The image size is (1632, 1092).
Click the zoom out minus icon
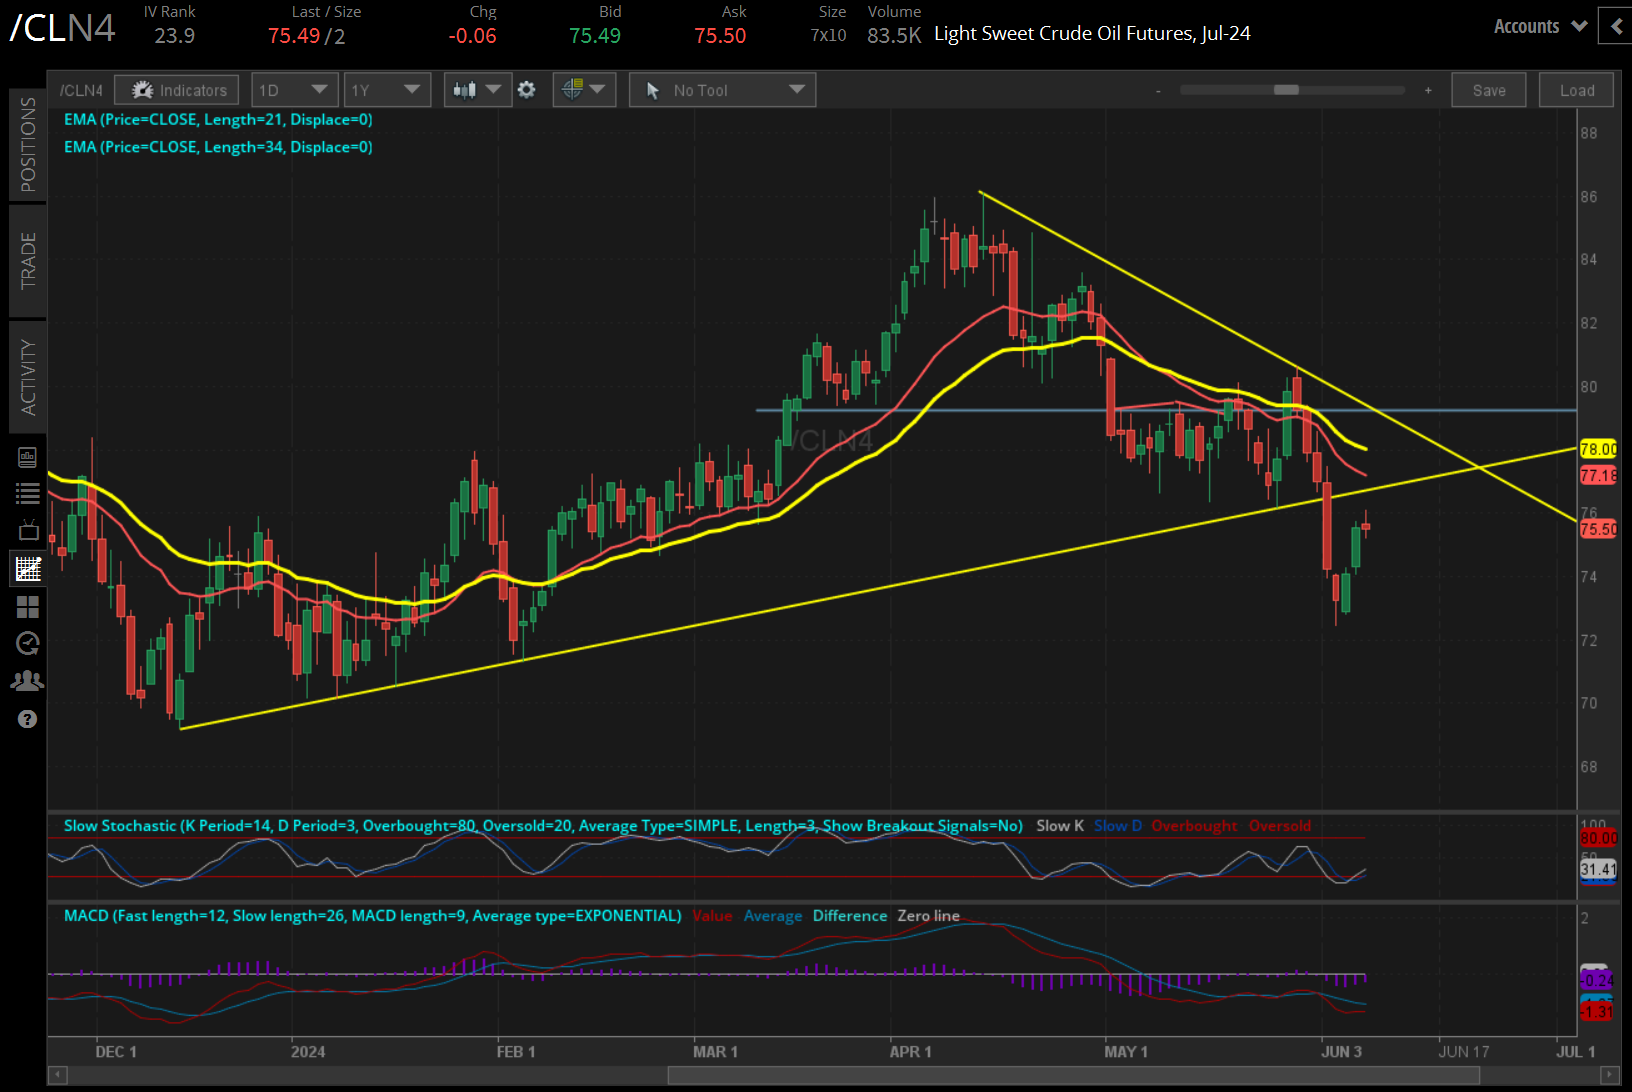pyautogui.click(x=1159, y=91)
